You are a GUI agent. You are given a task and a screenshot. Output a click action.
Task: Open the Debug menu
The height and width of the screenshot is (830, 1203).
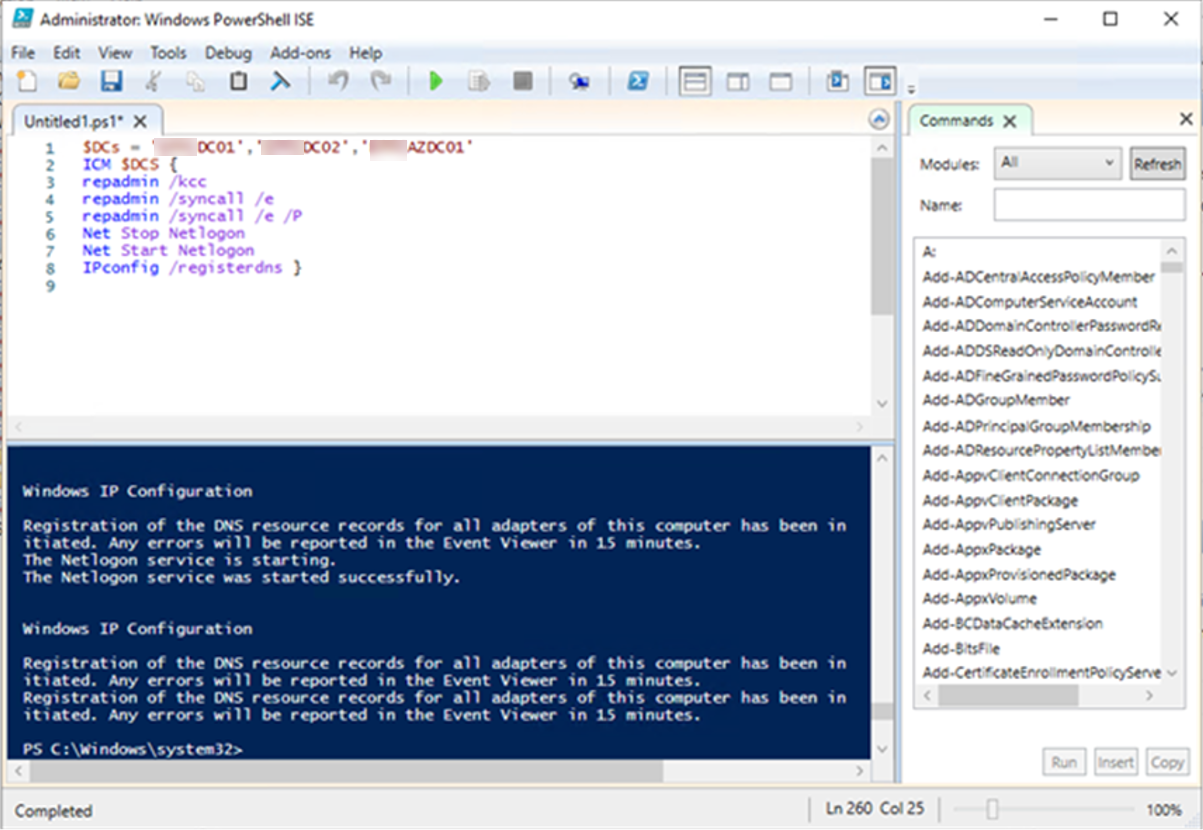coord(228,52)
